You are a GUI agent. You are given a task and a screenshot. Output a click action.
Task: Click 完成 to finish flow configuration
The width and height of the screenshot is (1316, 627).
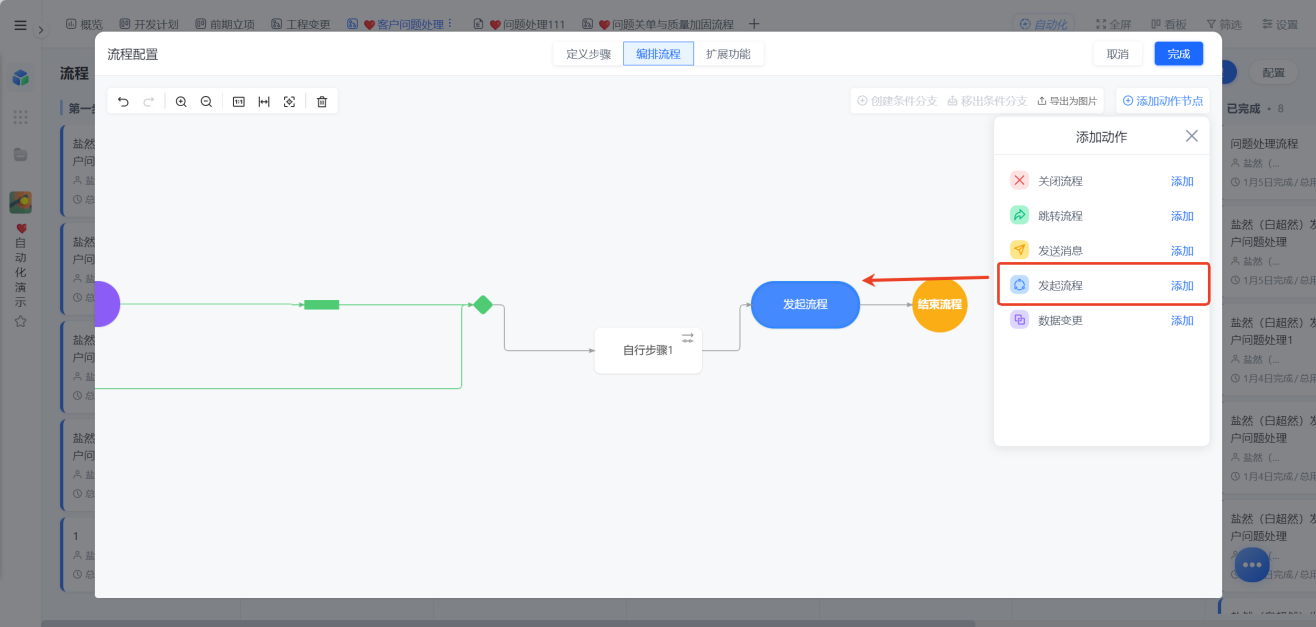coord(1179,54)
